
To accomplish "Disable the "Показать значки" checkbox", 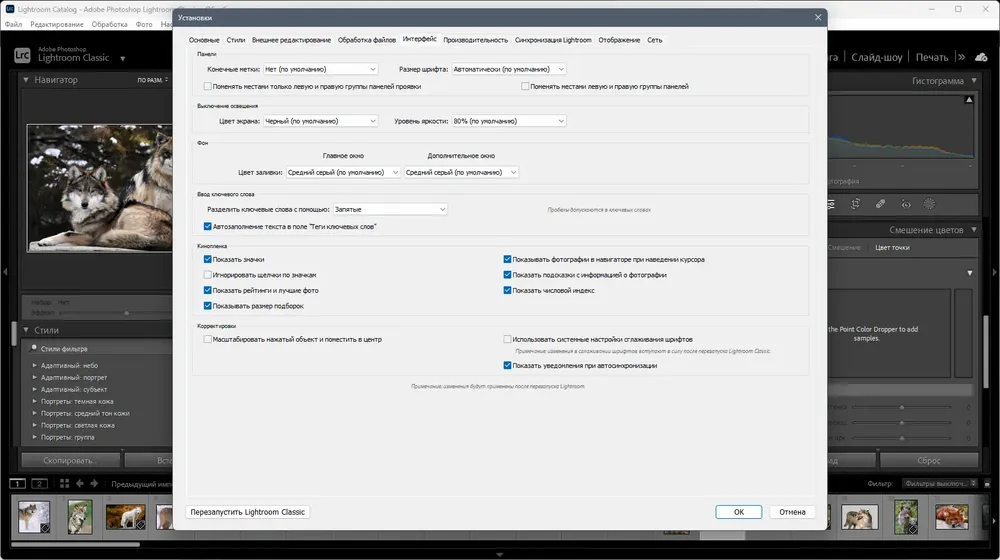I will (207, 260).
